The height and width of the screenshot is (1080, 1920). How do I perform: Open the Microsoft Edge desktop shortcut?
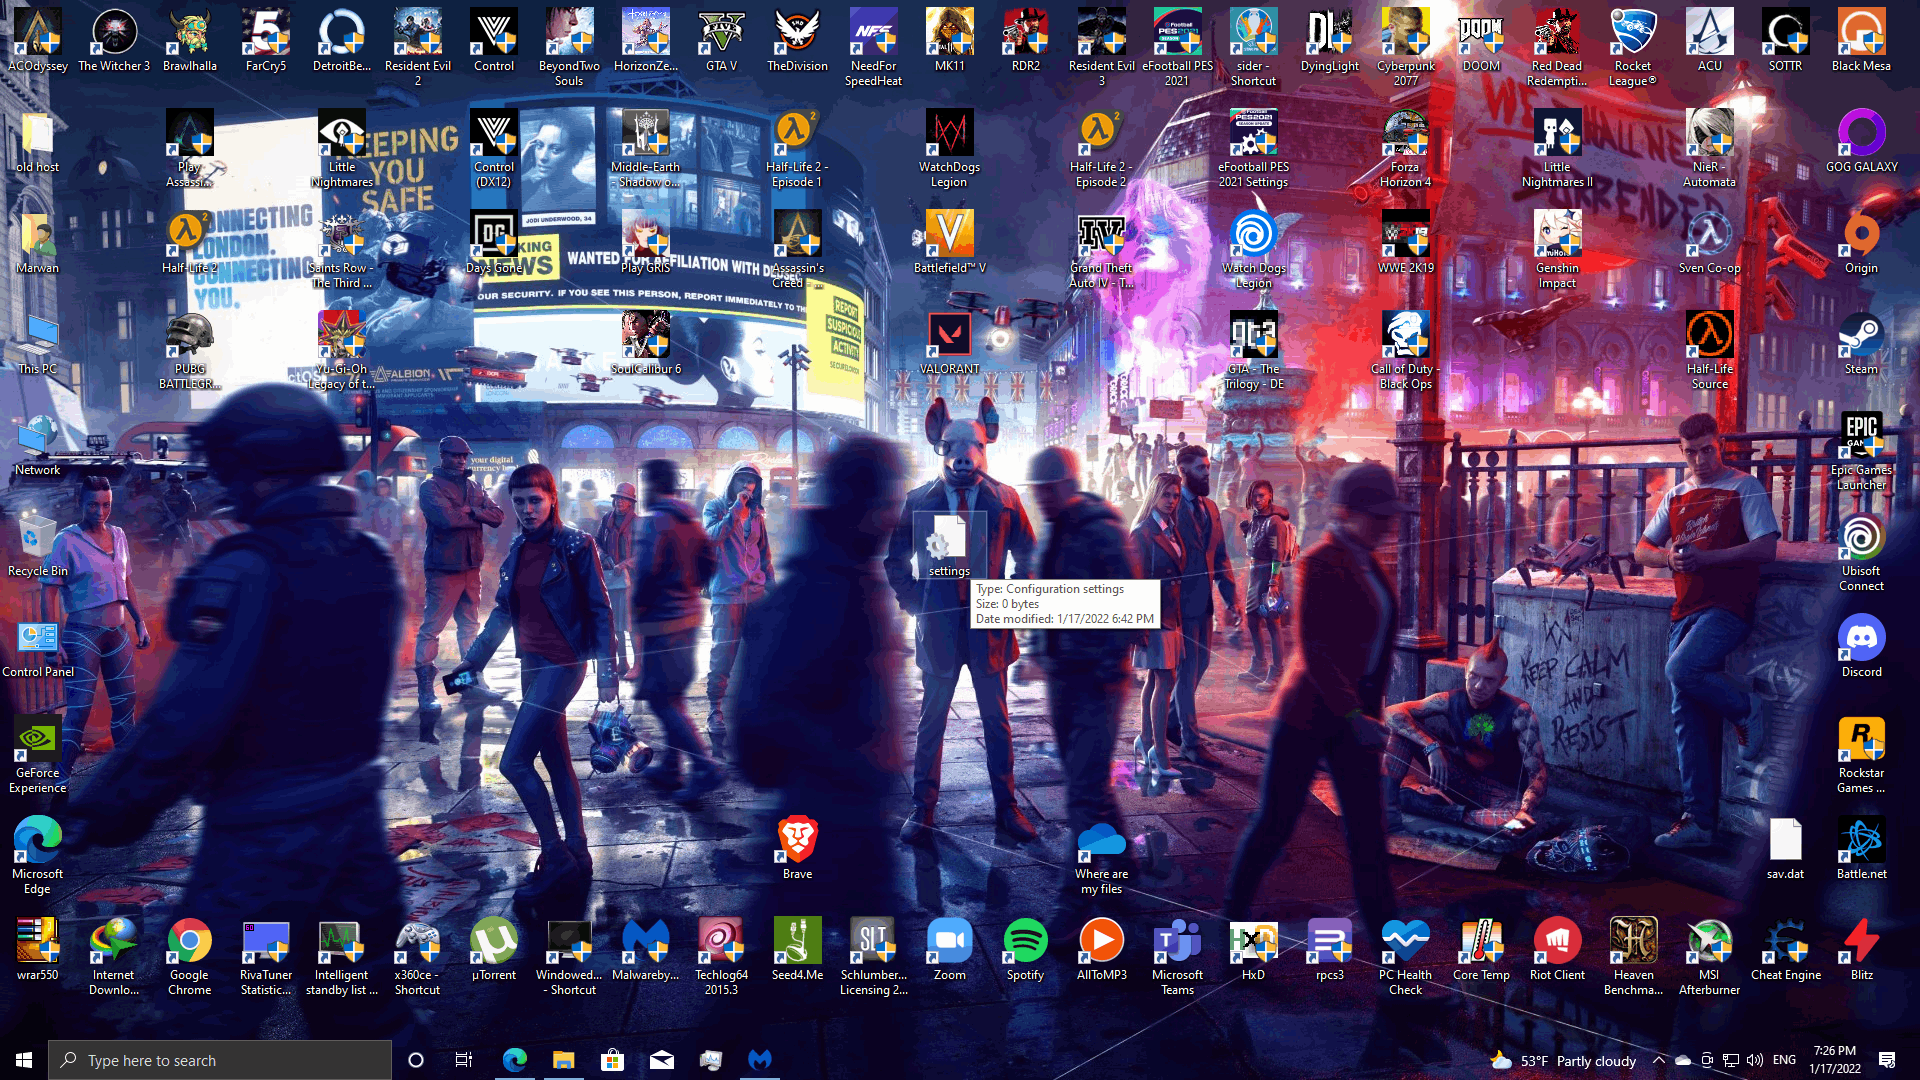tap(37, 855)
